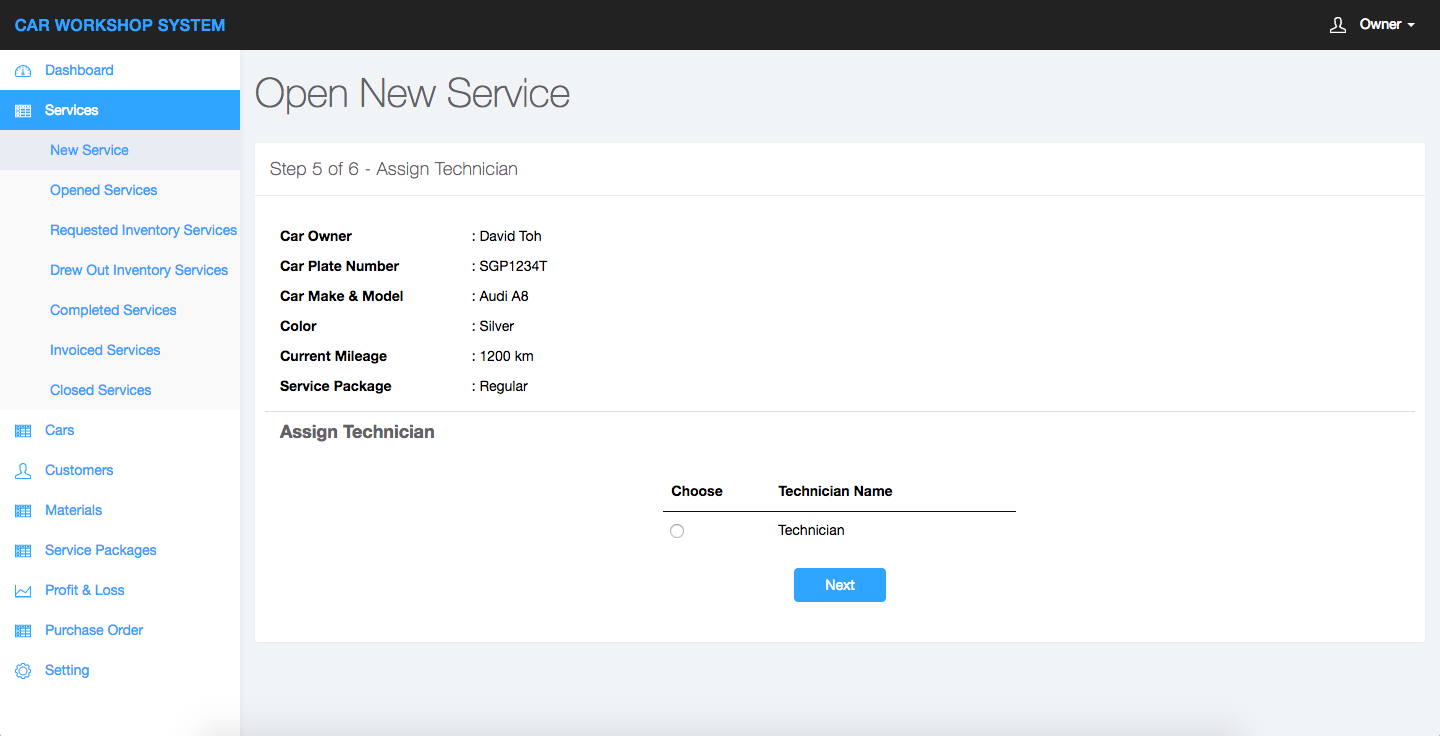Screen dimensions: 1440x736
Task: Open the Invoiced Services link
Action: coord(105,350)
